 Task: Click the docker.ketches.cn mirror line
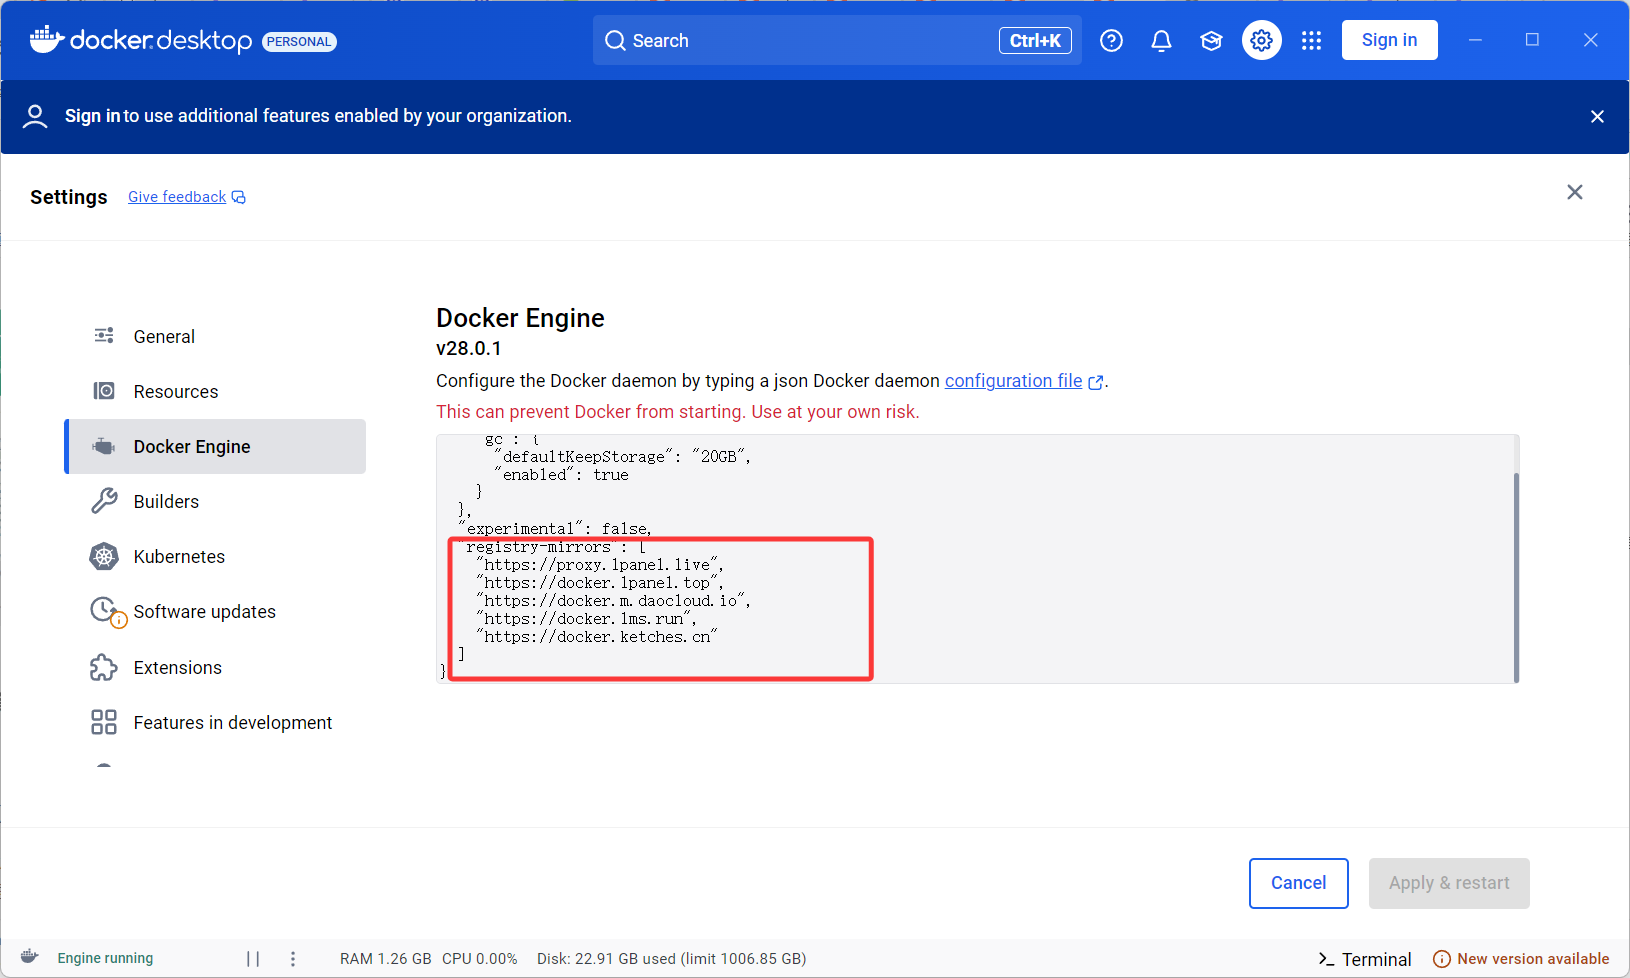click(x=597, y=637)
